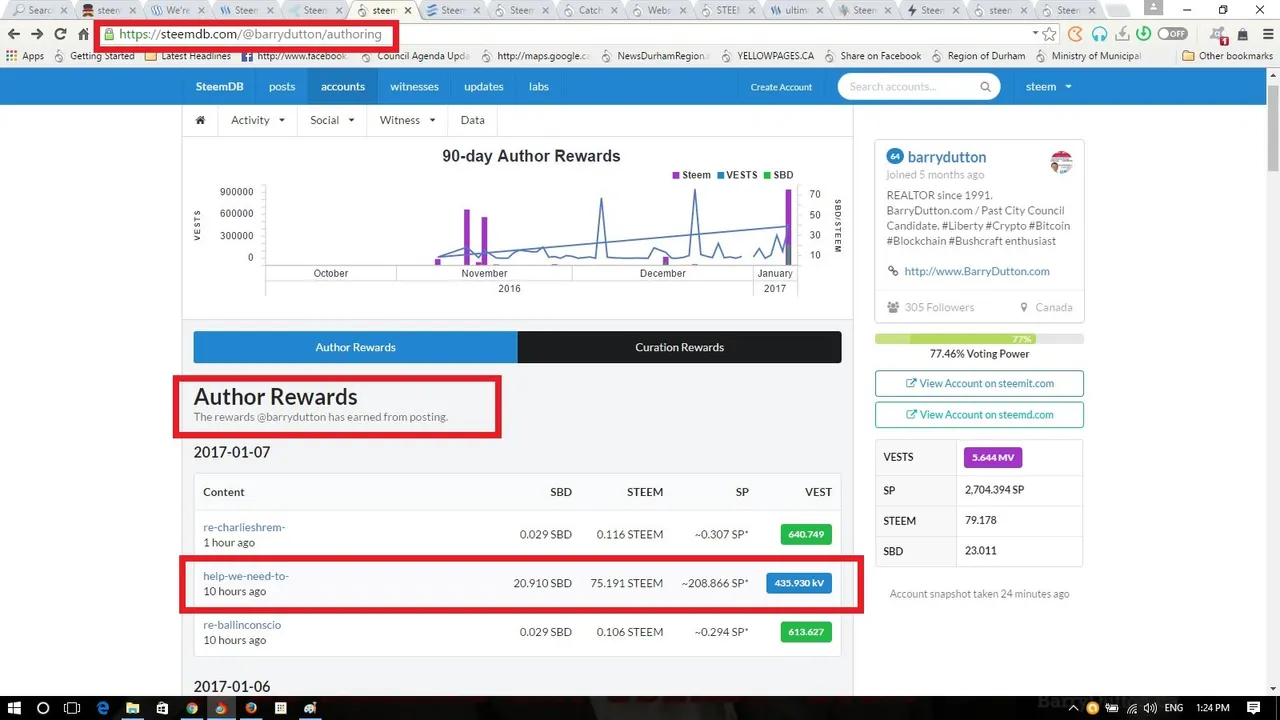
Task: Open the re-charlieshrem- post link
Action: click(x=244, y=527)
